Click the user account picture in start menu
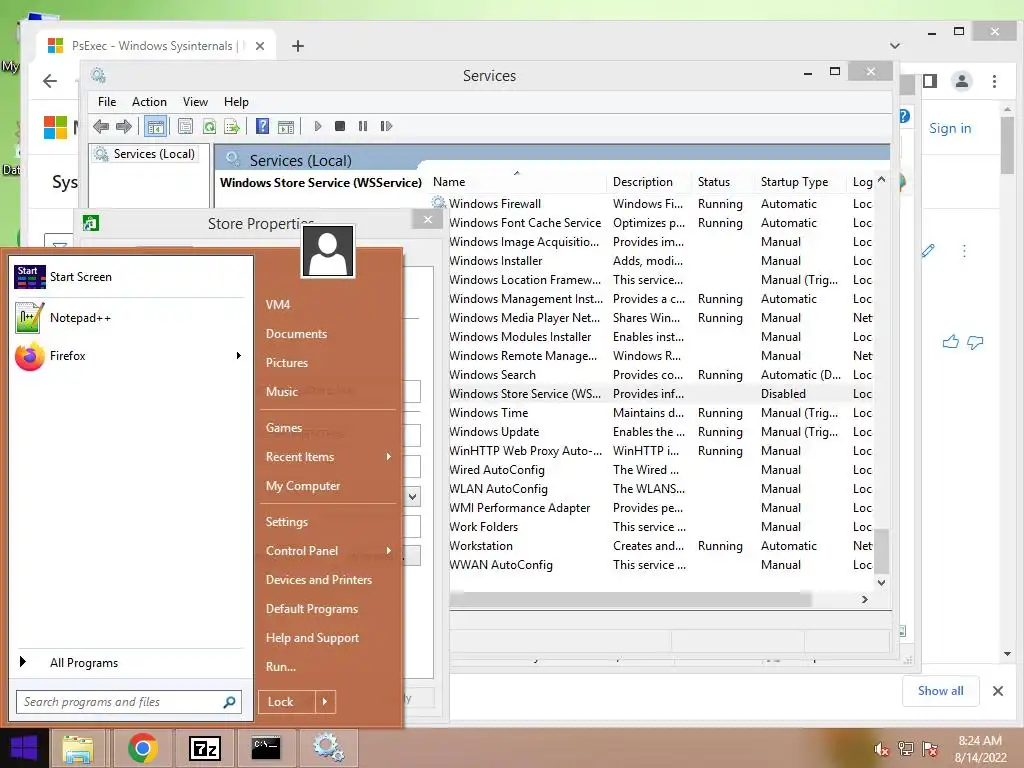This screenshot has height=768, width=1024. point(328,251)
